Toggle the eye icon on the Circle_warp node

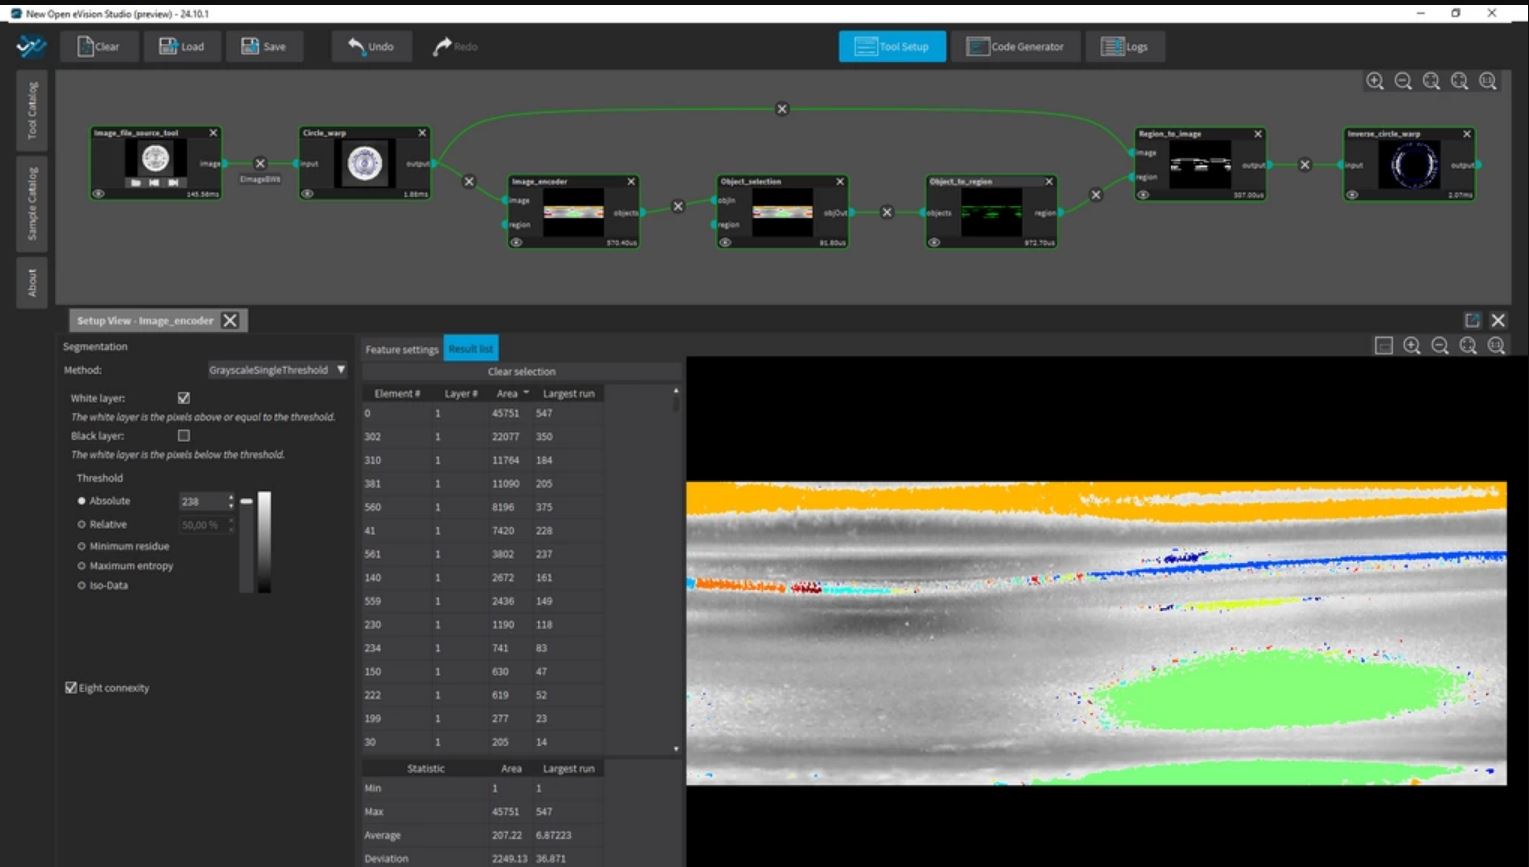[x=306, y=193]
